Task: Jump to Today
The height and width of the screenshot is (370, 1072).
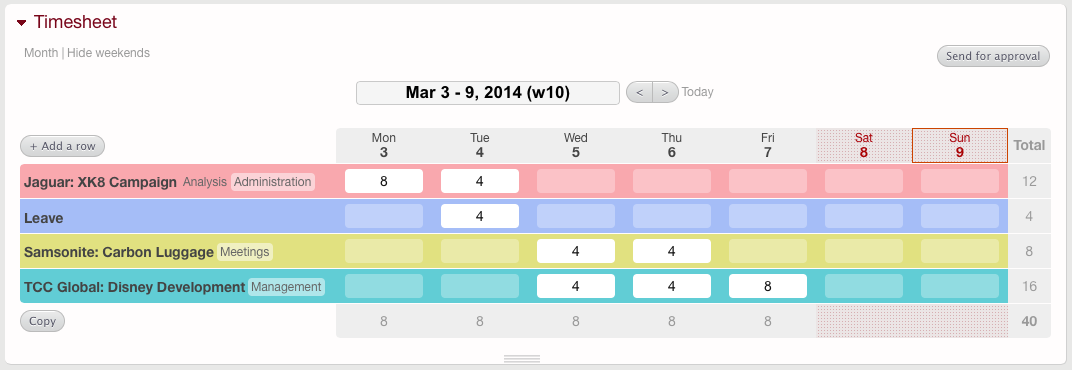Action: tap(697, 92)
